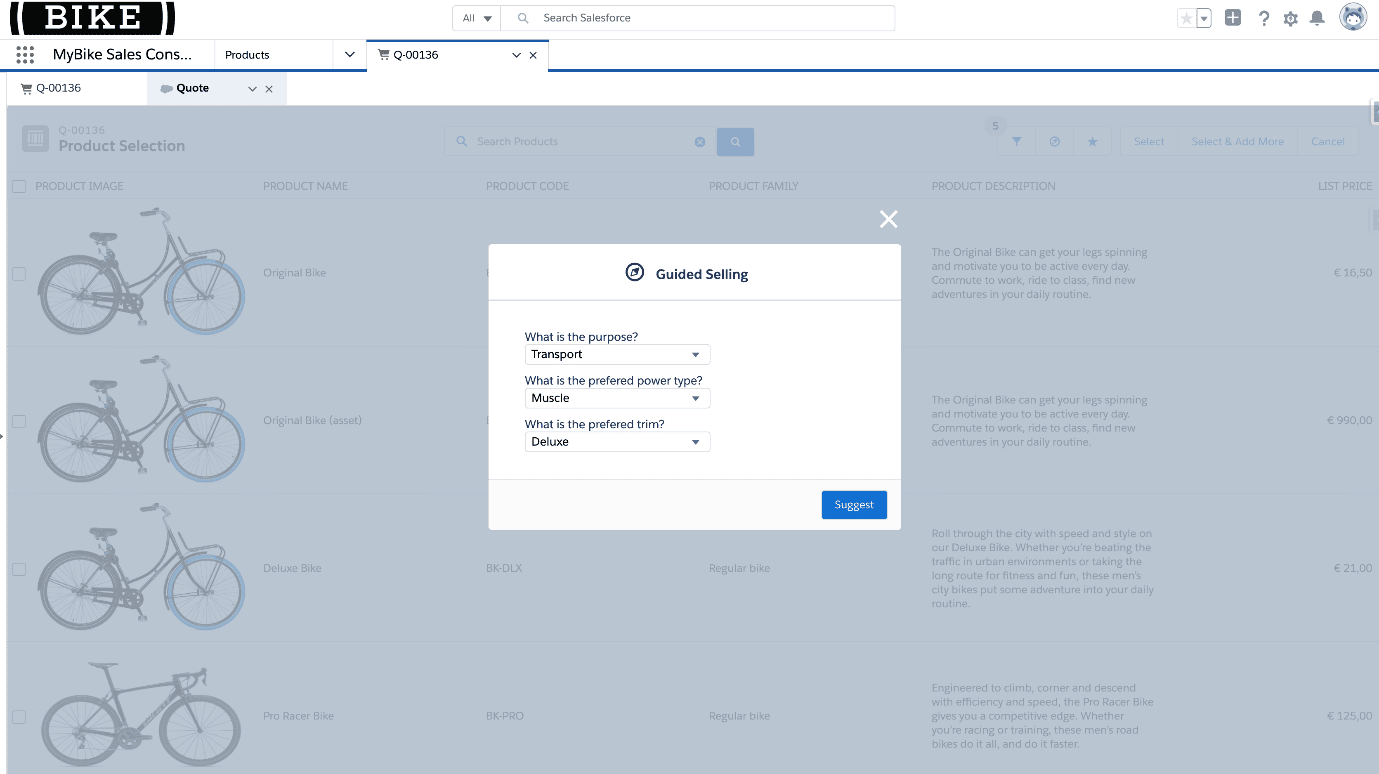
Task: Click the Deluxe Bike product image
Action: click(141, 568)
